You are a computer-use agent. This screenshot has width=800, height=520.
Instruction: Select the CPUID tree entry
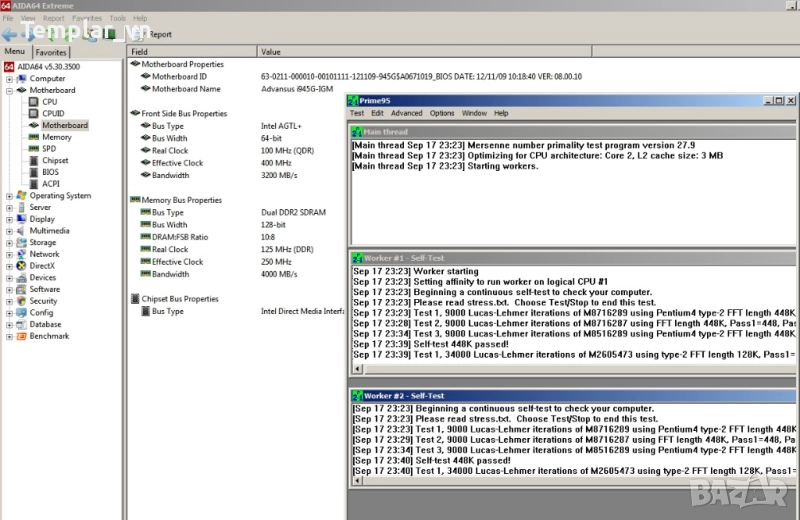coord(53,113)
